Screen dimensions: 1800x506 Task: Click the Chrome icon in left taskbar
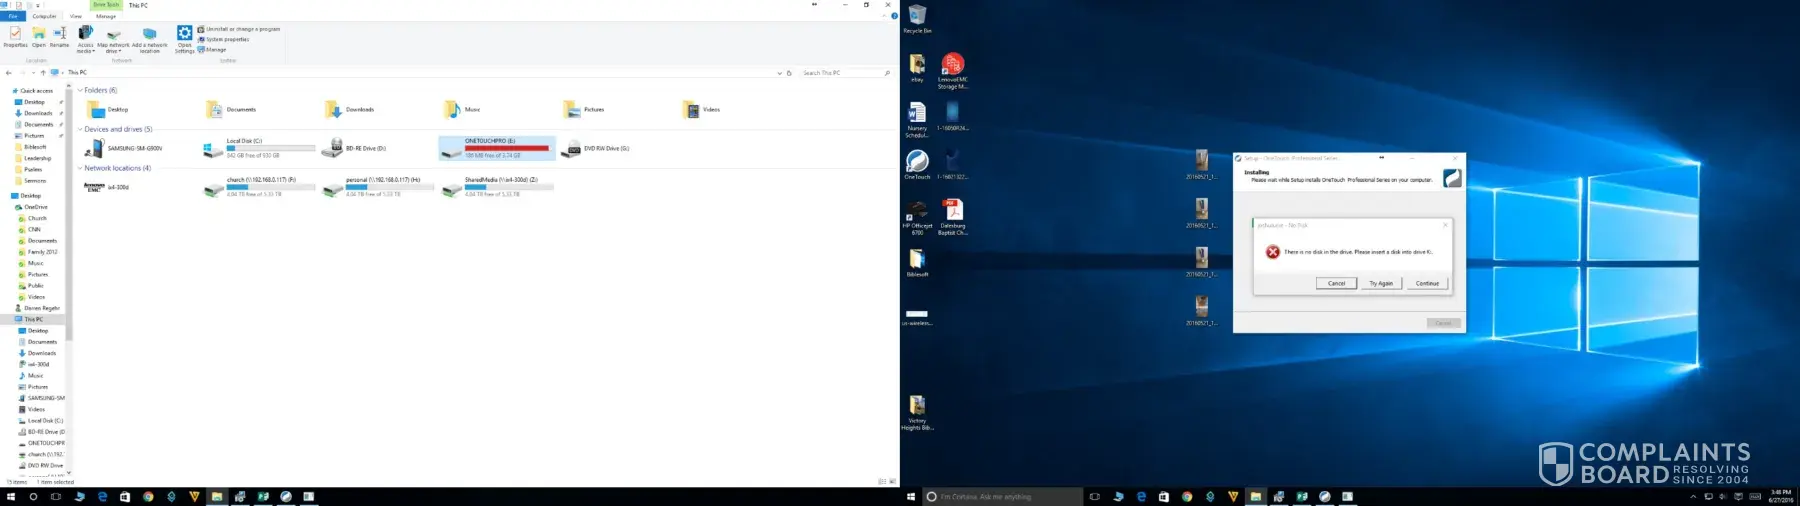(148, 496)
